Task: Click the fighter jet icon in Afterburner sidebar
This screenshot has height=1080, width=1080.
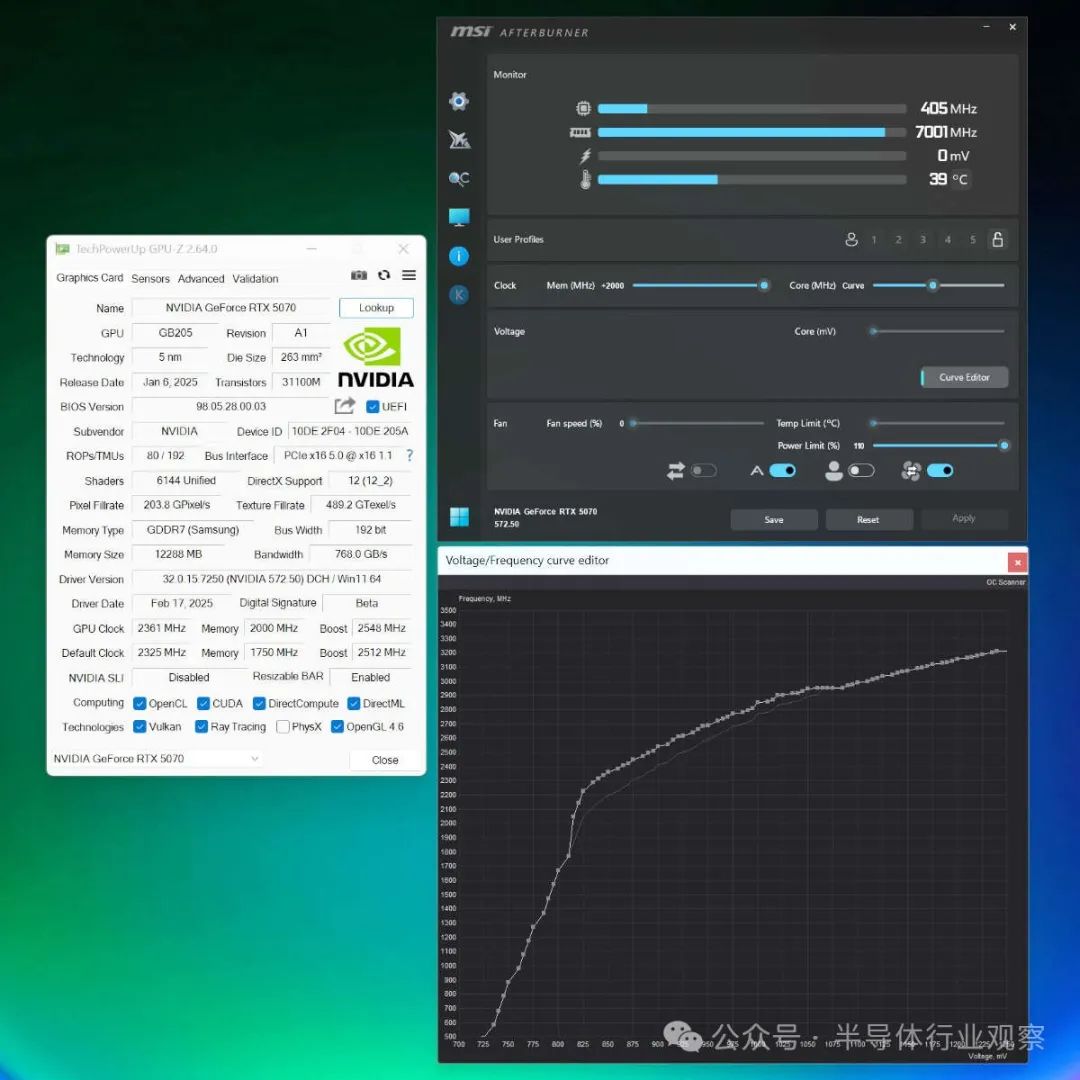Action: (x=459, y=140)
